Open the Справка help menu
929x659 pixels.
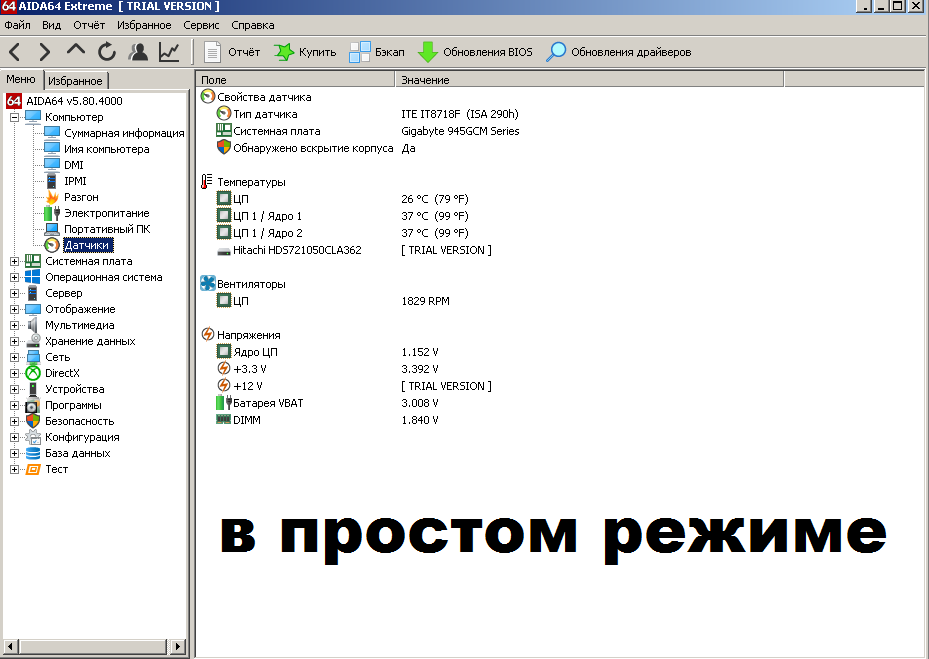click(x=252, y=25)
